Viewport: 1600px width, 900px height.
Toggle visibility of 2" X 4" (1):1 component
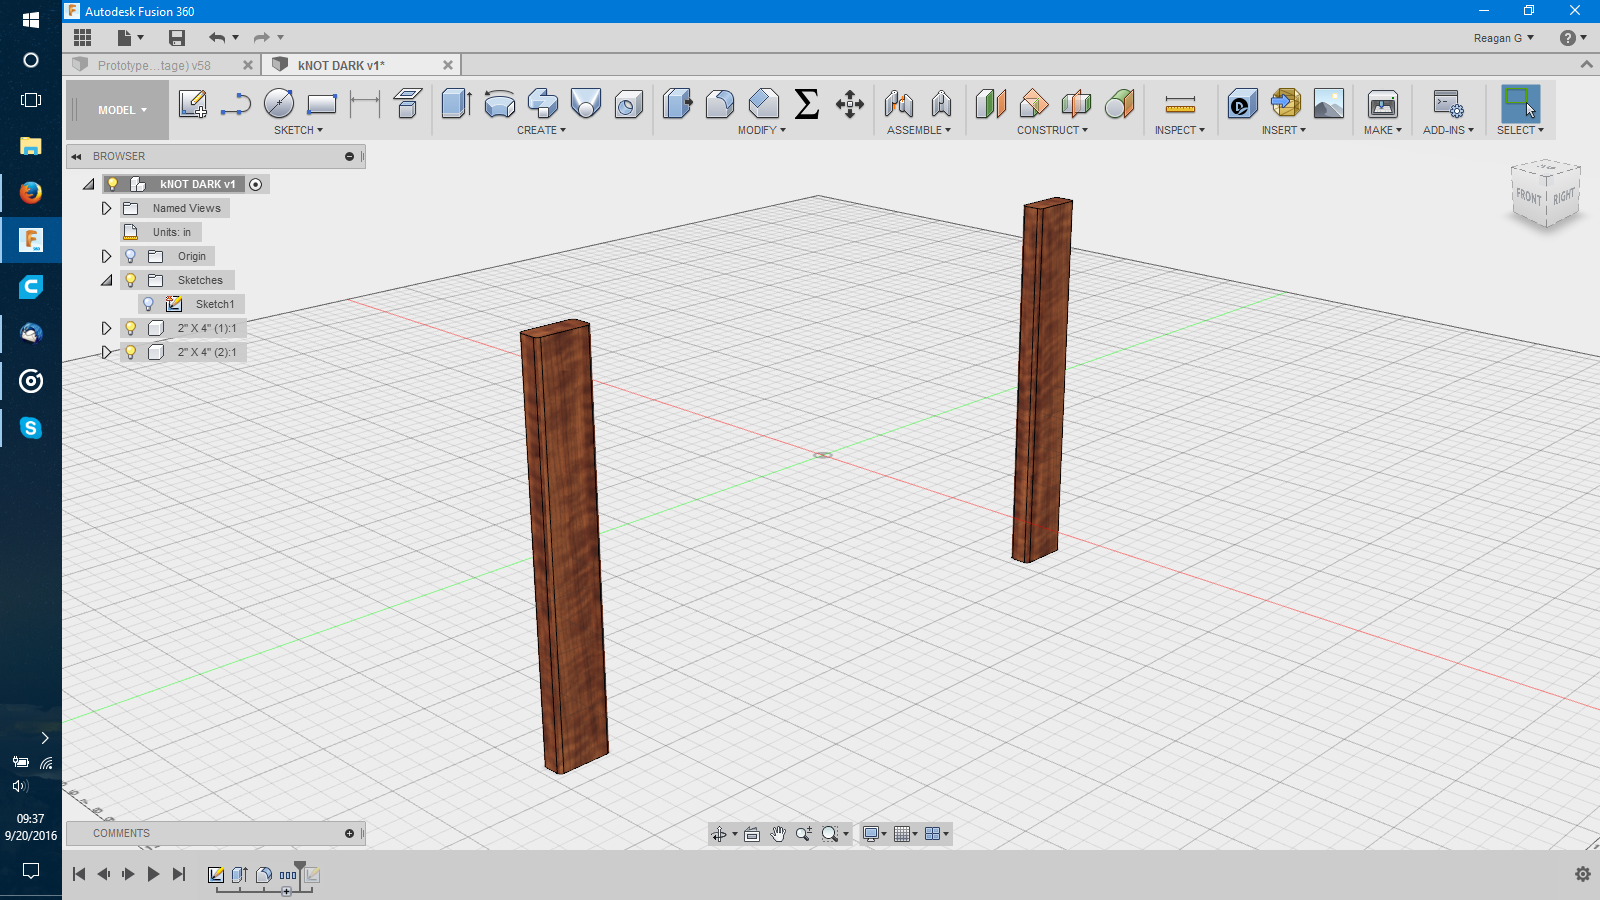point(130,328)
